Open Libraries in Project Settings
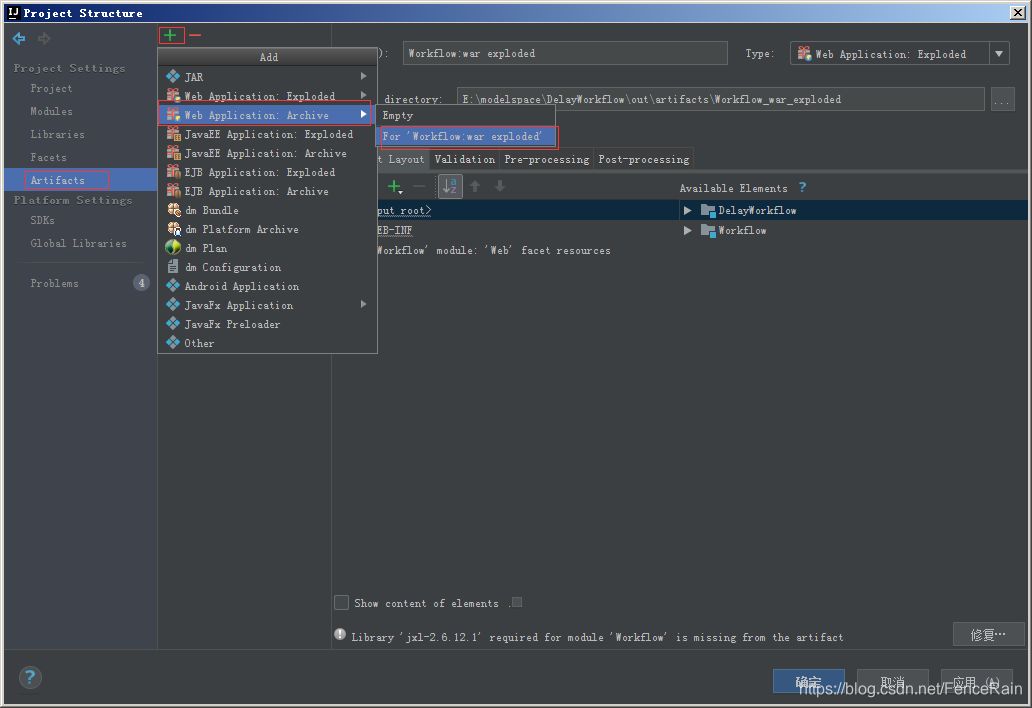 click(57, 134)
